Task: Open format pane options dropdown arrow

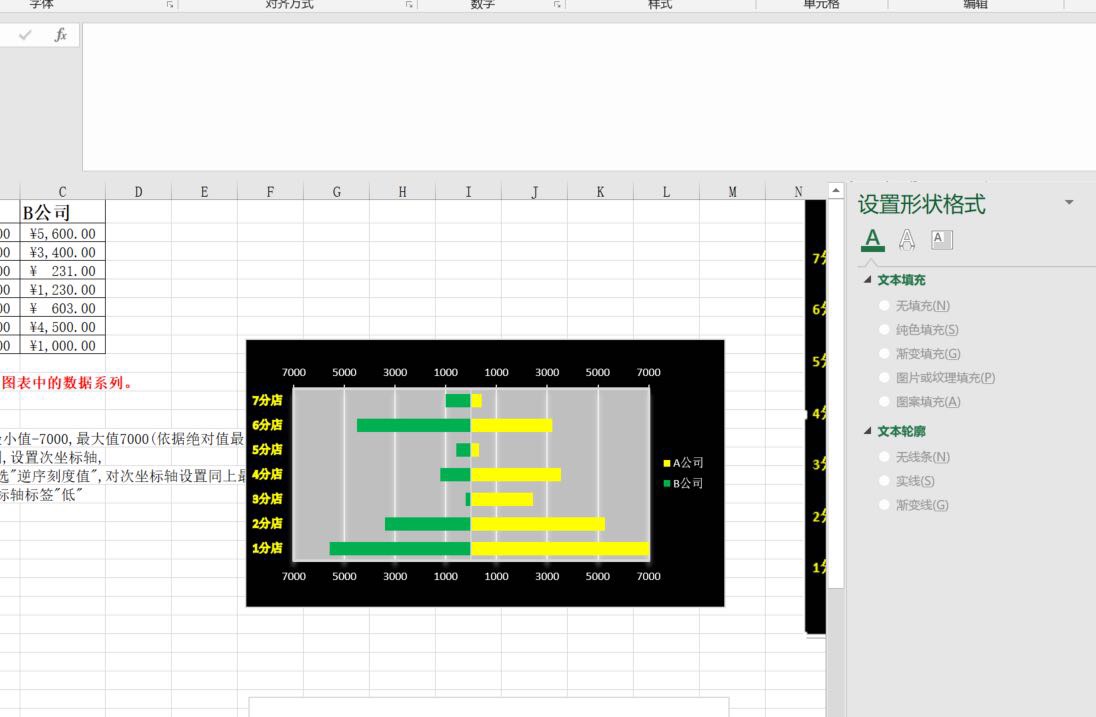Action: [1069, 203]
